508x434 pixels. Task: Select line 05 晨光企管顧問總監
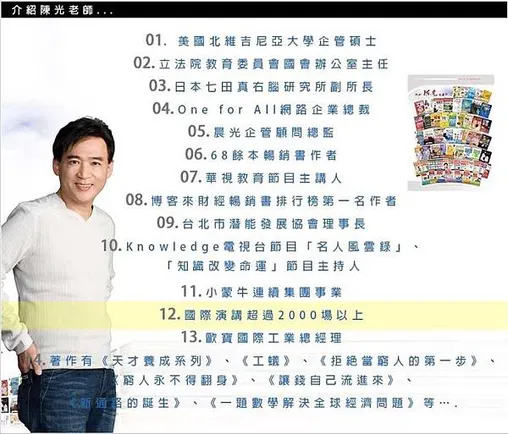point(261,132)
